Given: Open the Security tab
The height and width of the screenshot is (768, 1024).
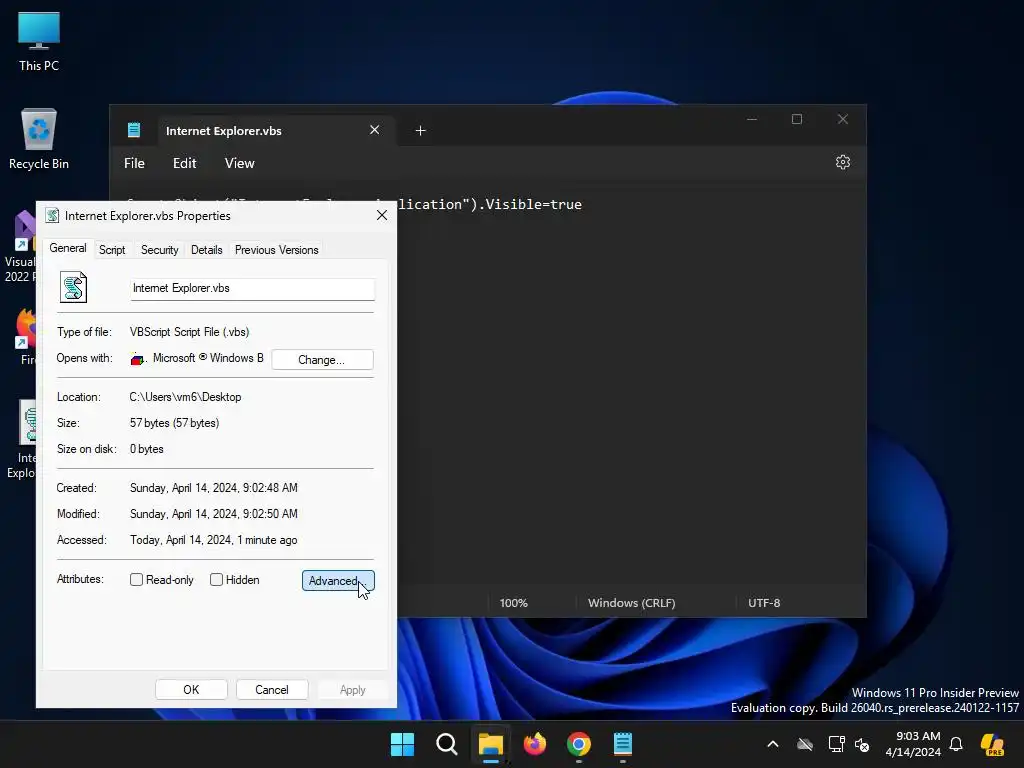Looking at the screenshot, I should [x=159, y=249].
